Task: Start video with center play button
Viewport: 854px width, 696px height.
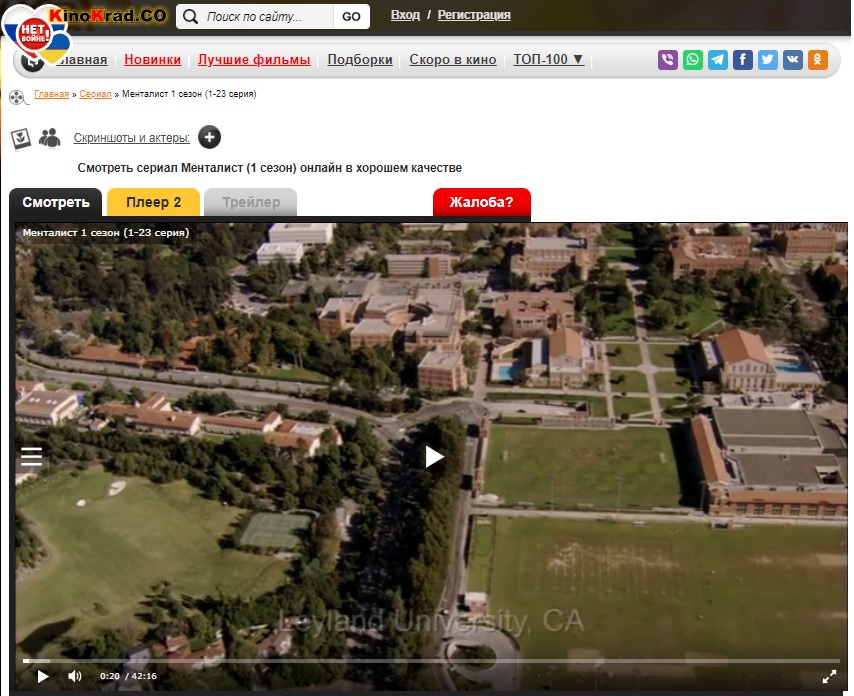Action: (x=434, y=456)
